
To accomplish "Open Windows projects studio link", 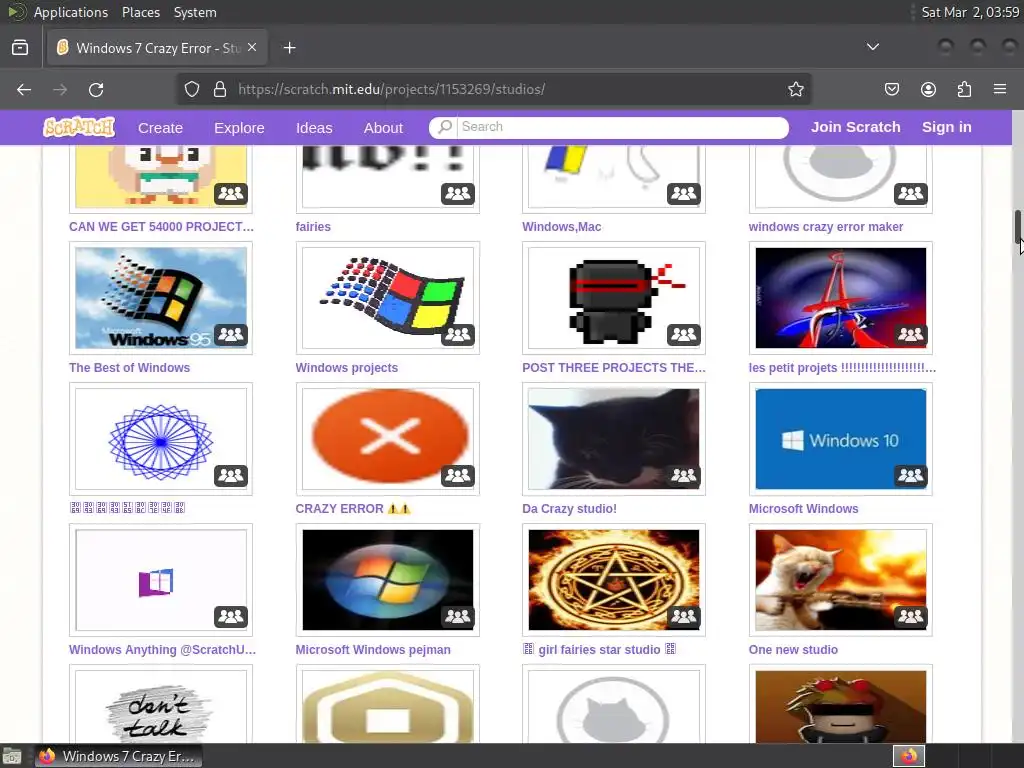I will 346,368.
